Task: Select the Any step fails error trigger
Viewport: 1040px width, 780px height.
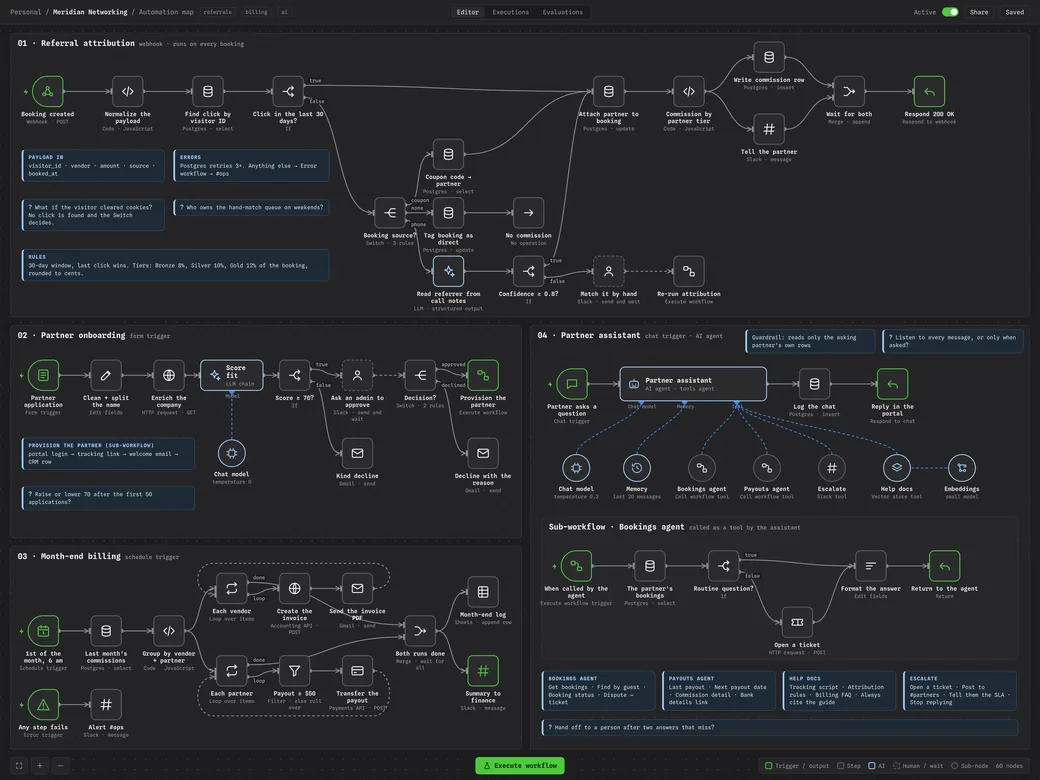Action: (43, 704)
